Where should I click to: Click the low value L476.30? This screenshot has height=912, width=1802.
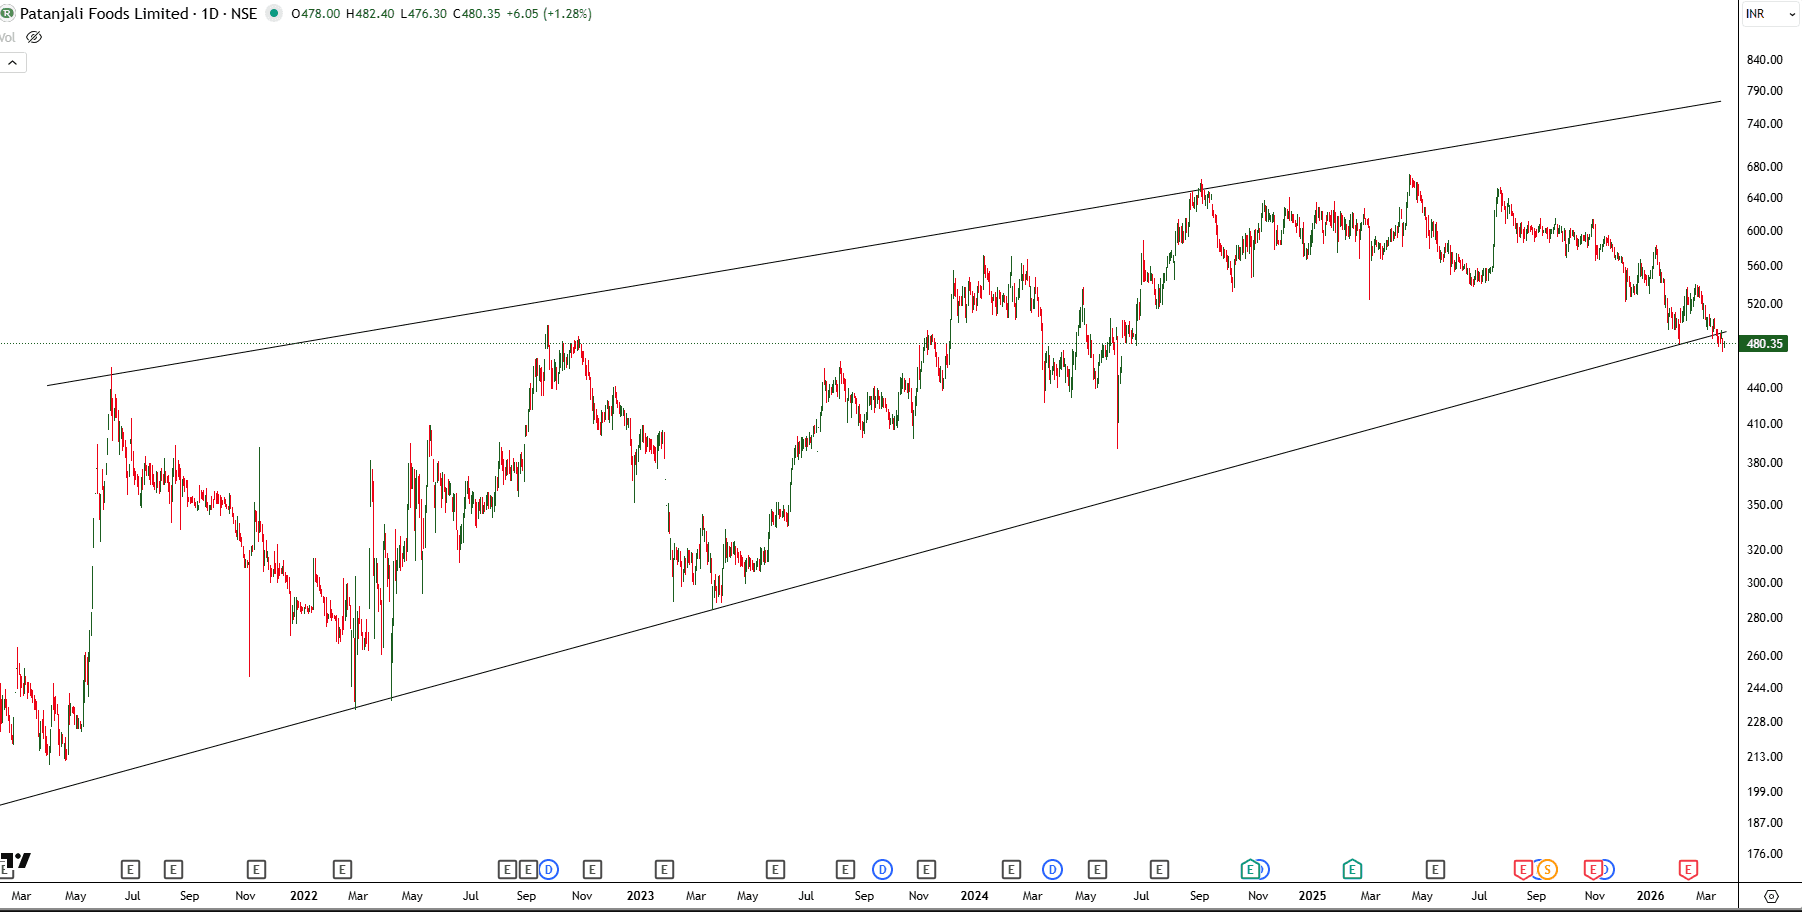[x=423, y=14]
